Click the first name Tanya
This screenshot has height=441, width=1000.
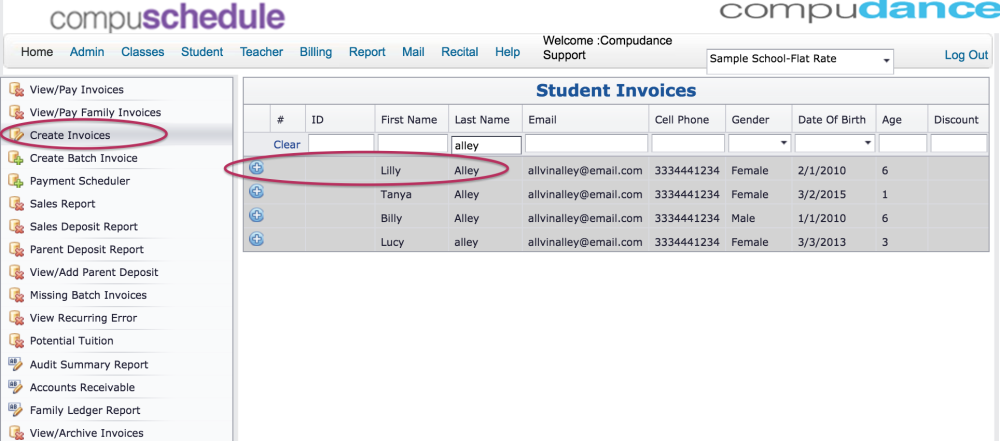coord(396,195)
